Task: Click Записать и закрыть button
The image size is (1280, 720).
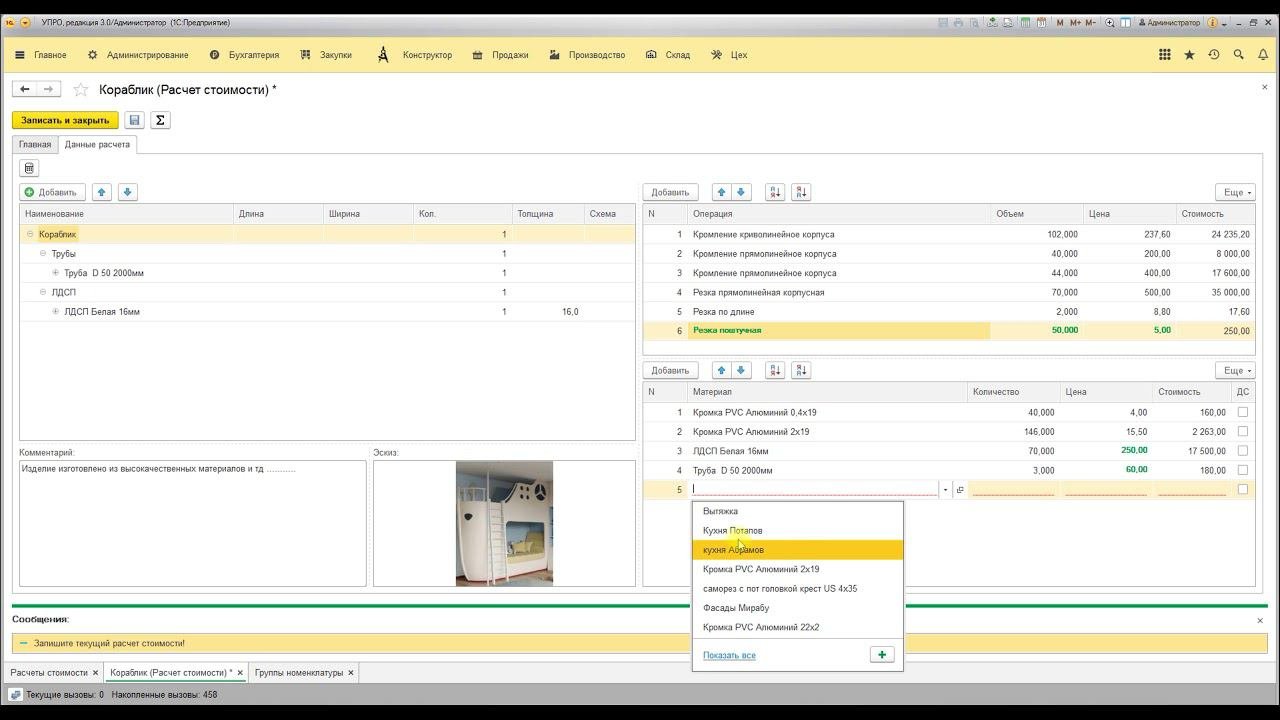Action: (x=65, y=120)
